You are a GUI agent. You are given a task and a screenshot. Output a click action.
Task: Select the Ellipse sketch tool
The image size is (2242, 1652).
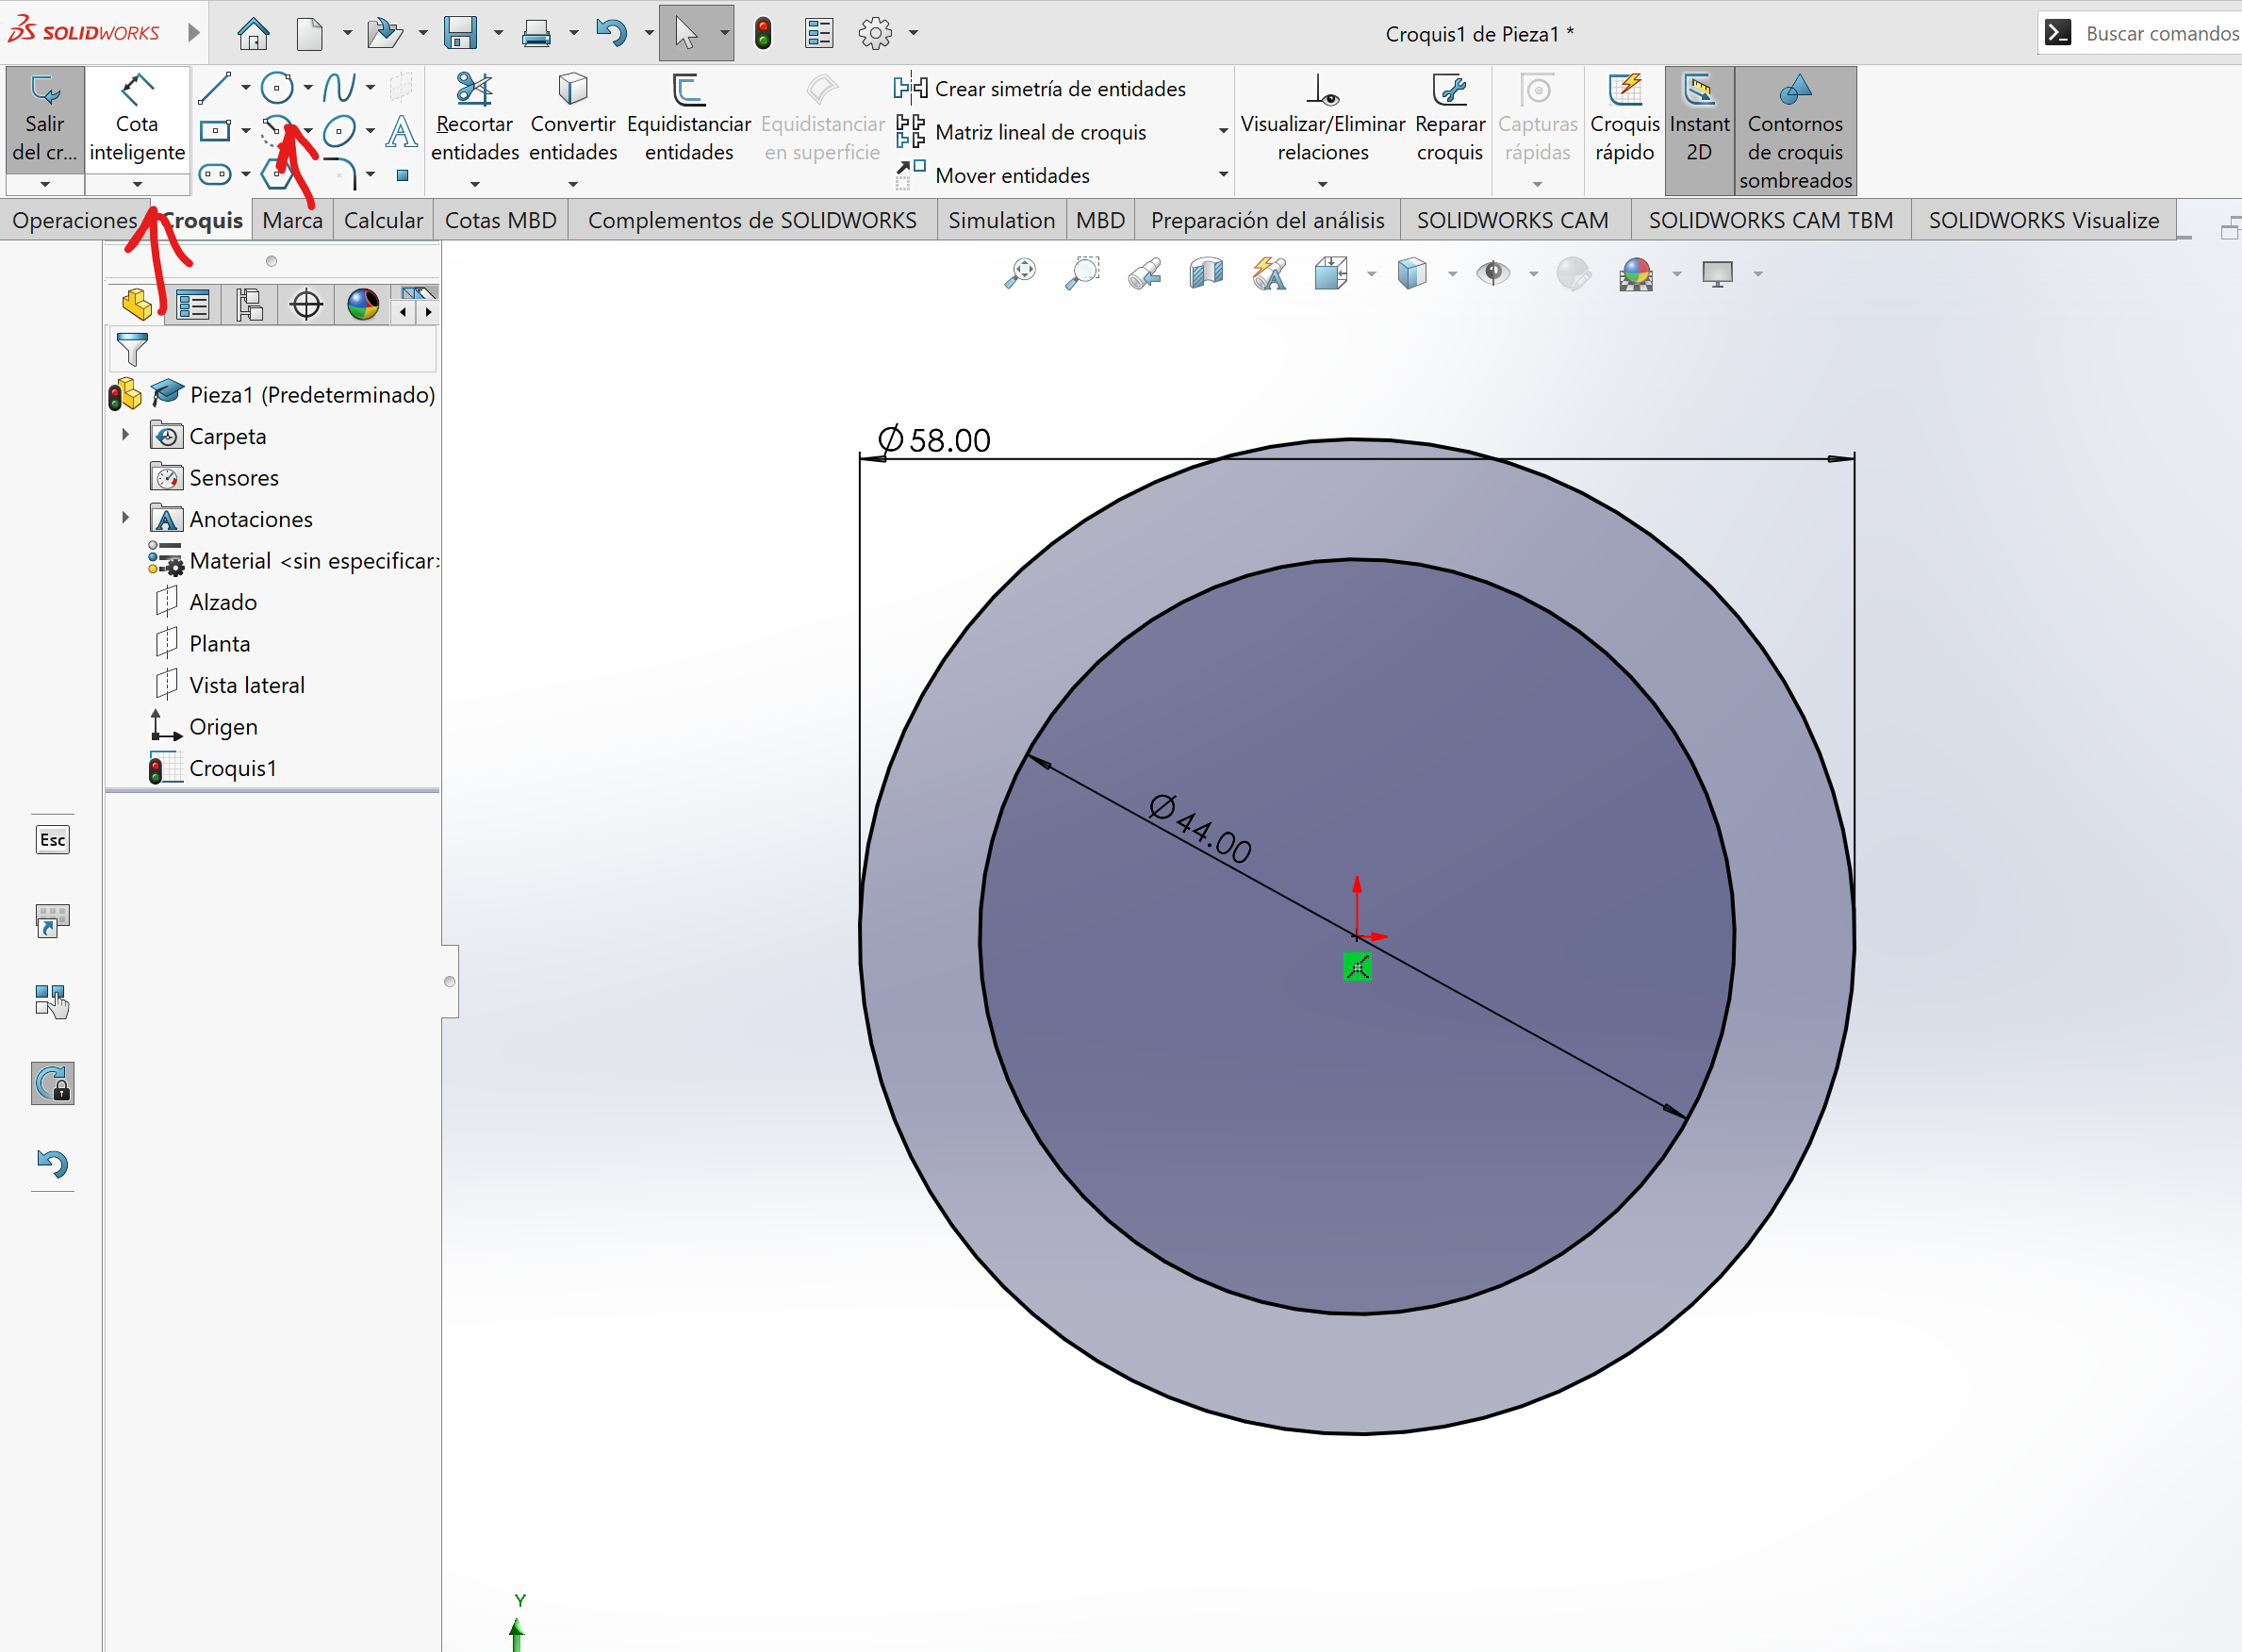click(x=339, y=131)
